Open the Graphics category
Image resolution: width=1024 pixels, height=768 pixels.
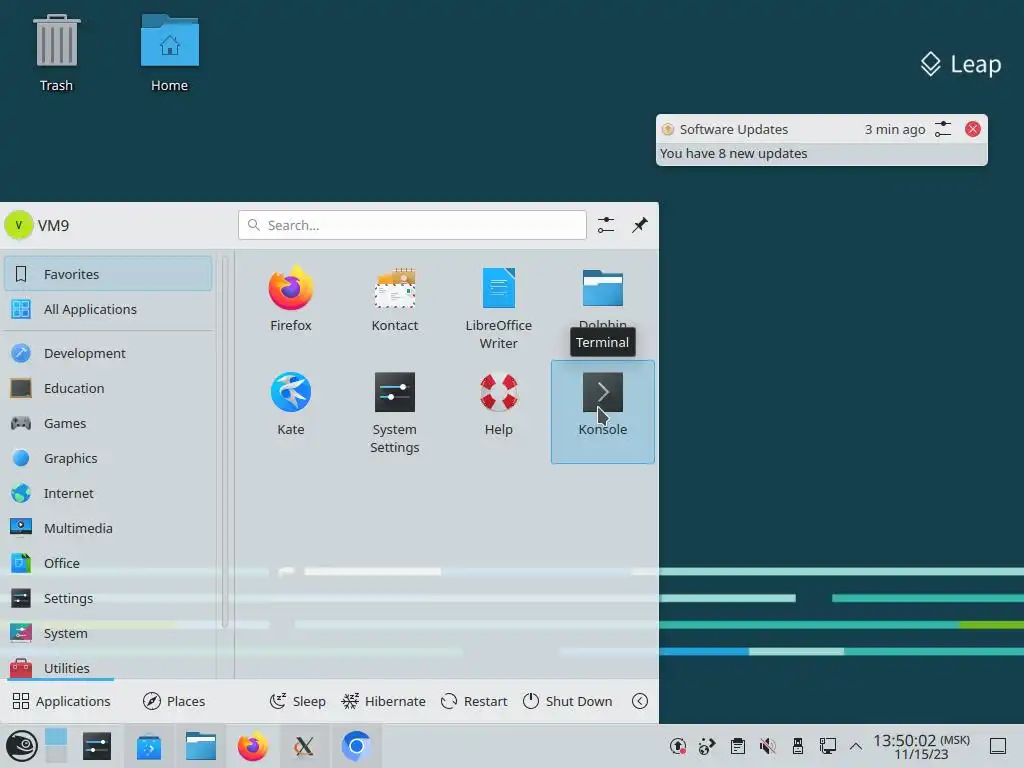click(108, 458)
